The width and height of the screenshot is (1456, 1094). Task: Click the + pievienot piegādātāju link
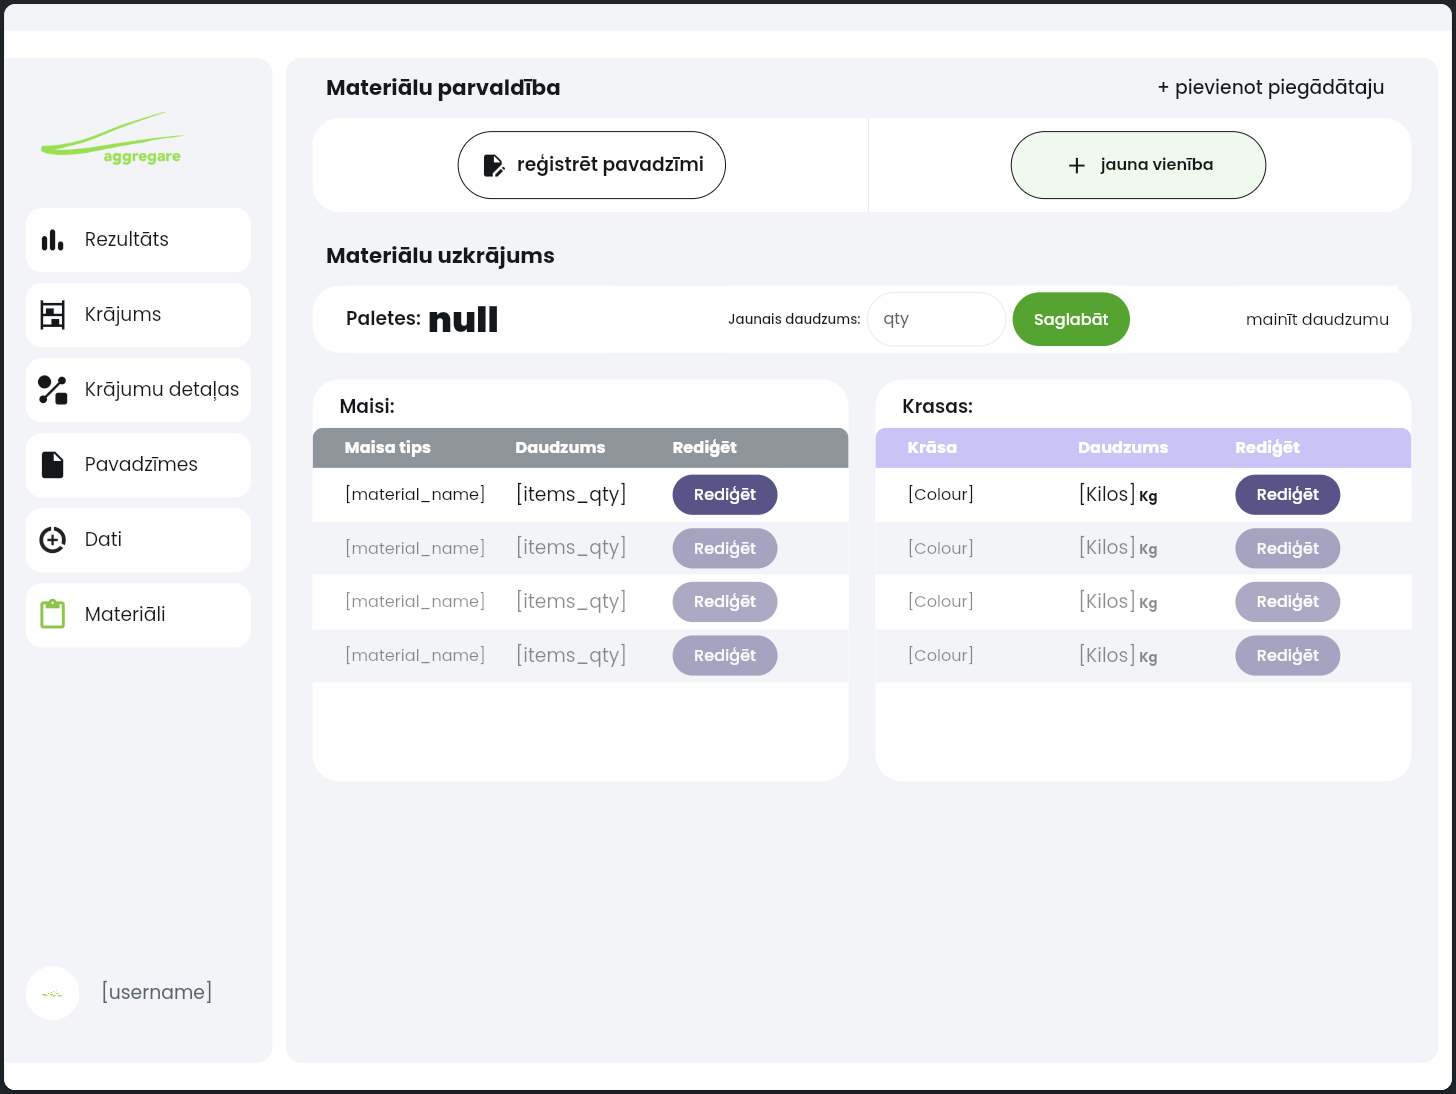pyautogui.click(x=1271, y=88)
